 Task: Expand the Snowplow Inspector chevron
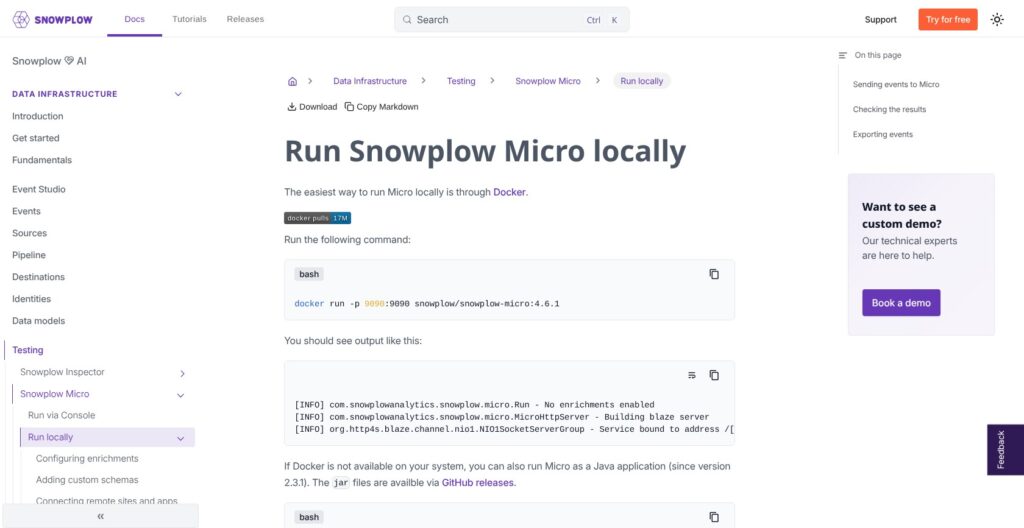(182, 373)
